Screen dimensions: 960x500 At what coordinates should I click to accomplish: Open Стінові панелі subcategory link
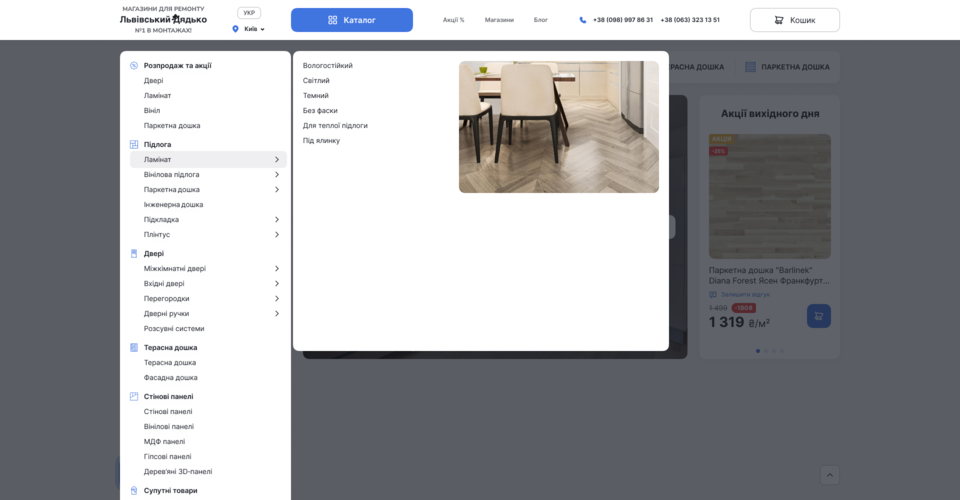pyautogui.click(x=168, y=412)
